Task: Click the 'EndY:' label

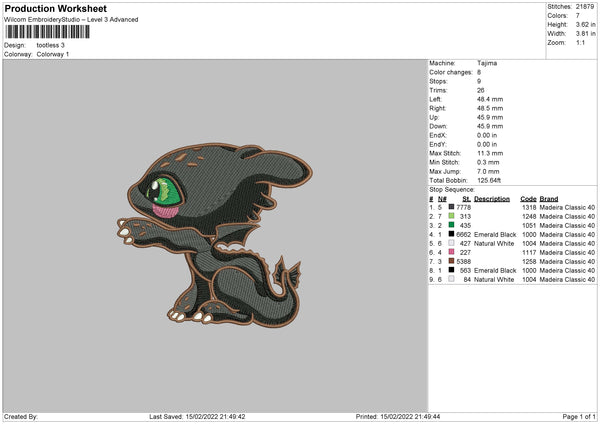Action: [x=438, y=144]
